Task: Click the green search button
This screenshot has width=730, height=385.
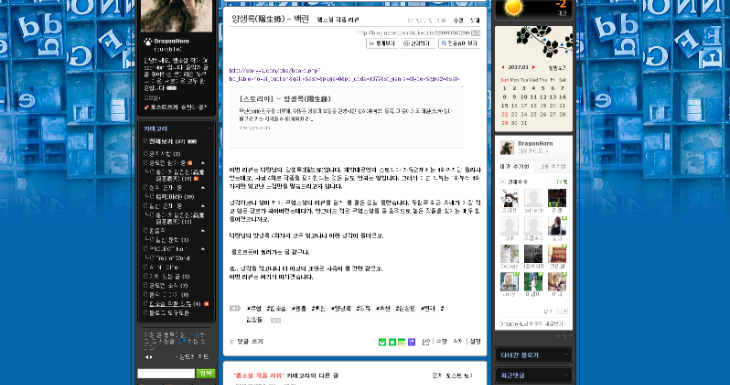Action: pos(206,373)
